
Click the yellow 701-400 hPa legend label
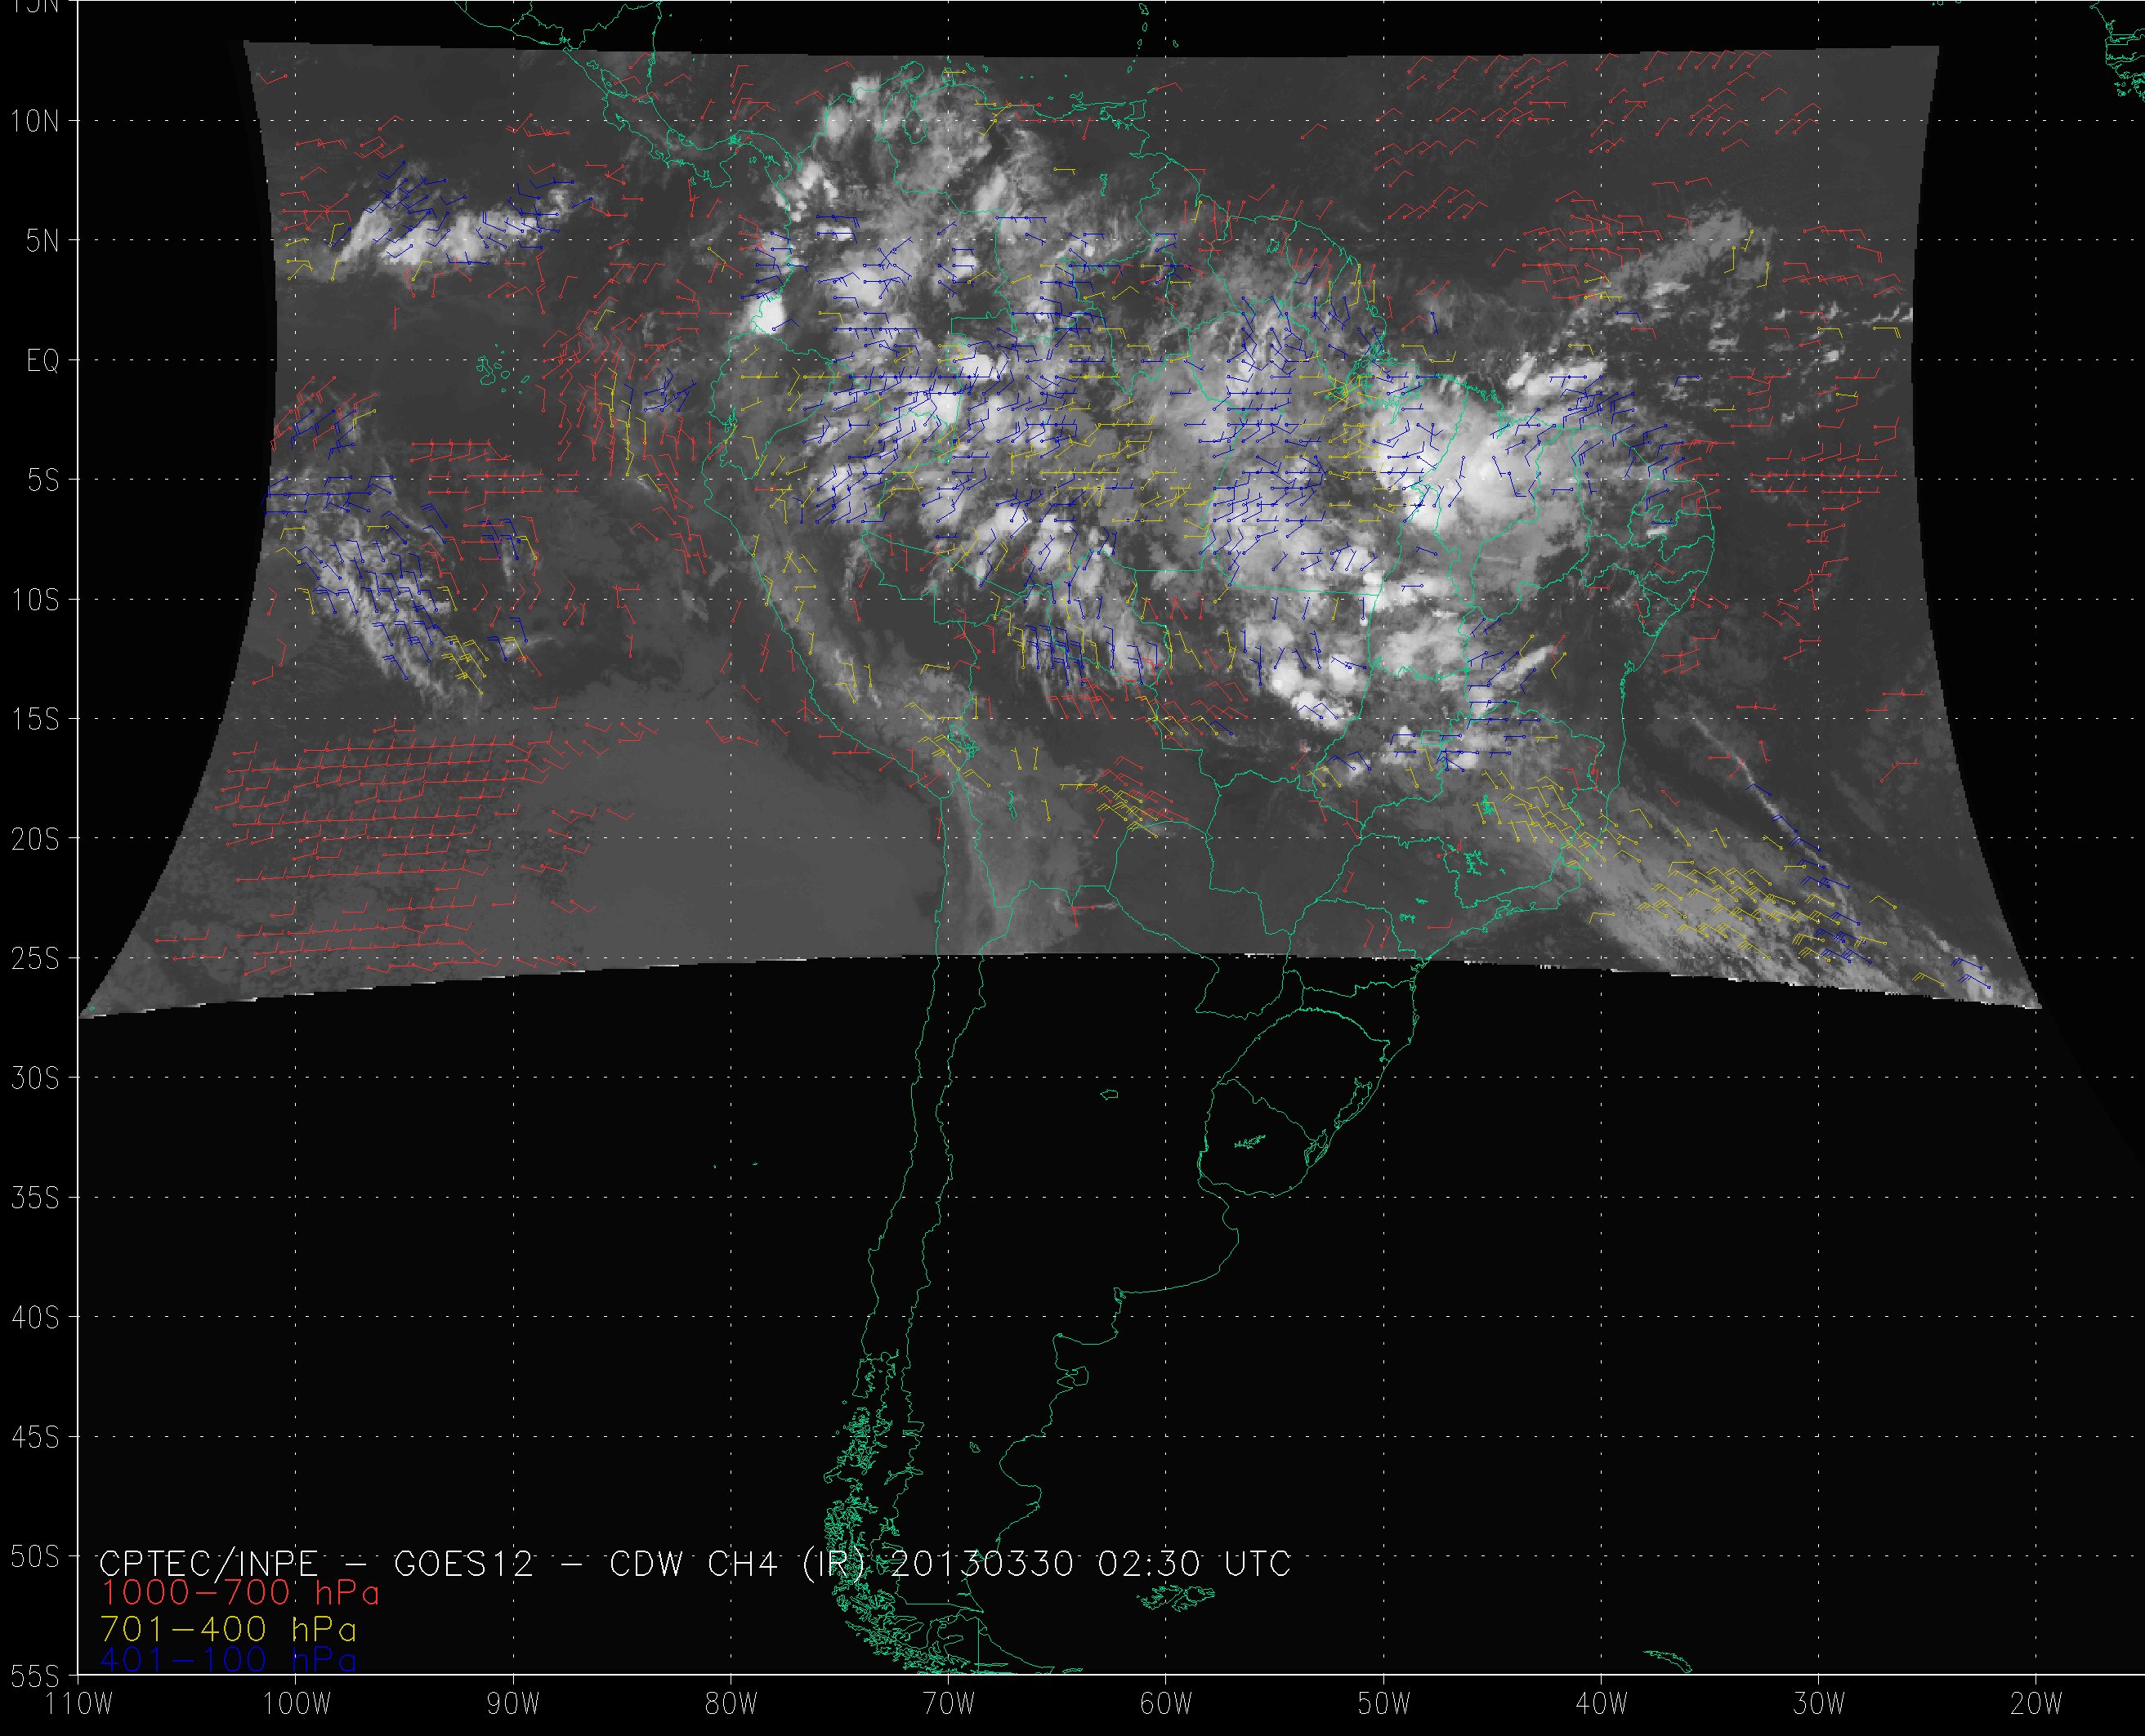pyautogui.click(x=228, y=1630)
